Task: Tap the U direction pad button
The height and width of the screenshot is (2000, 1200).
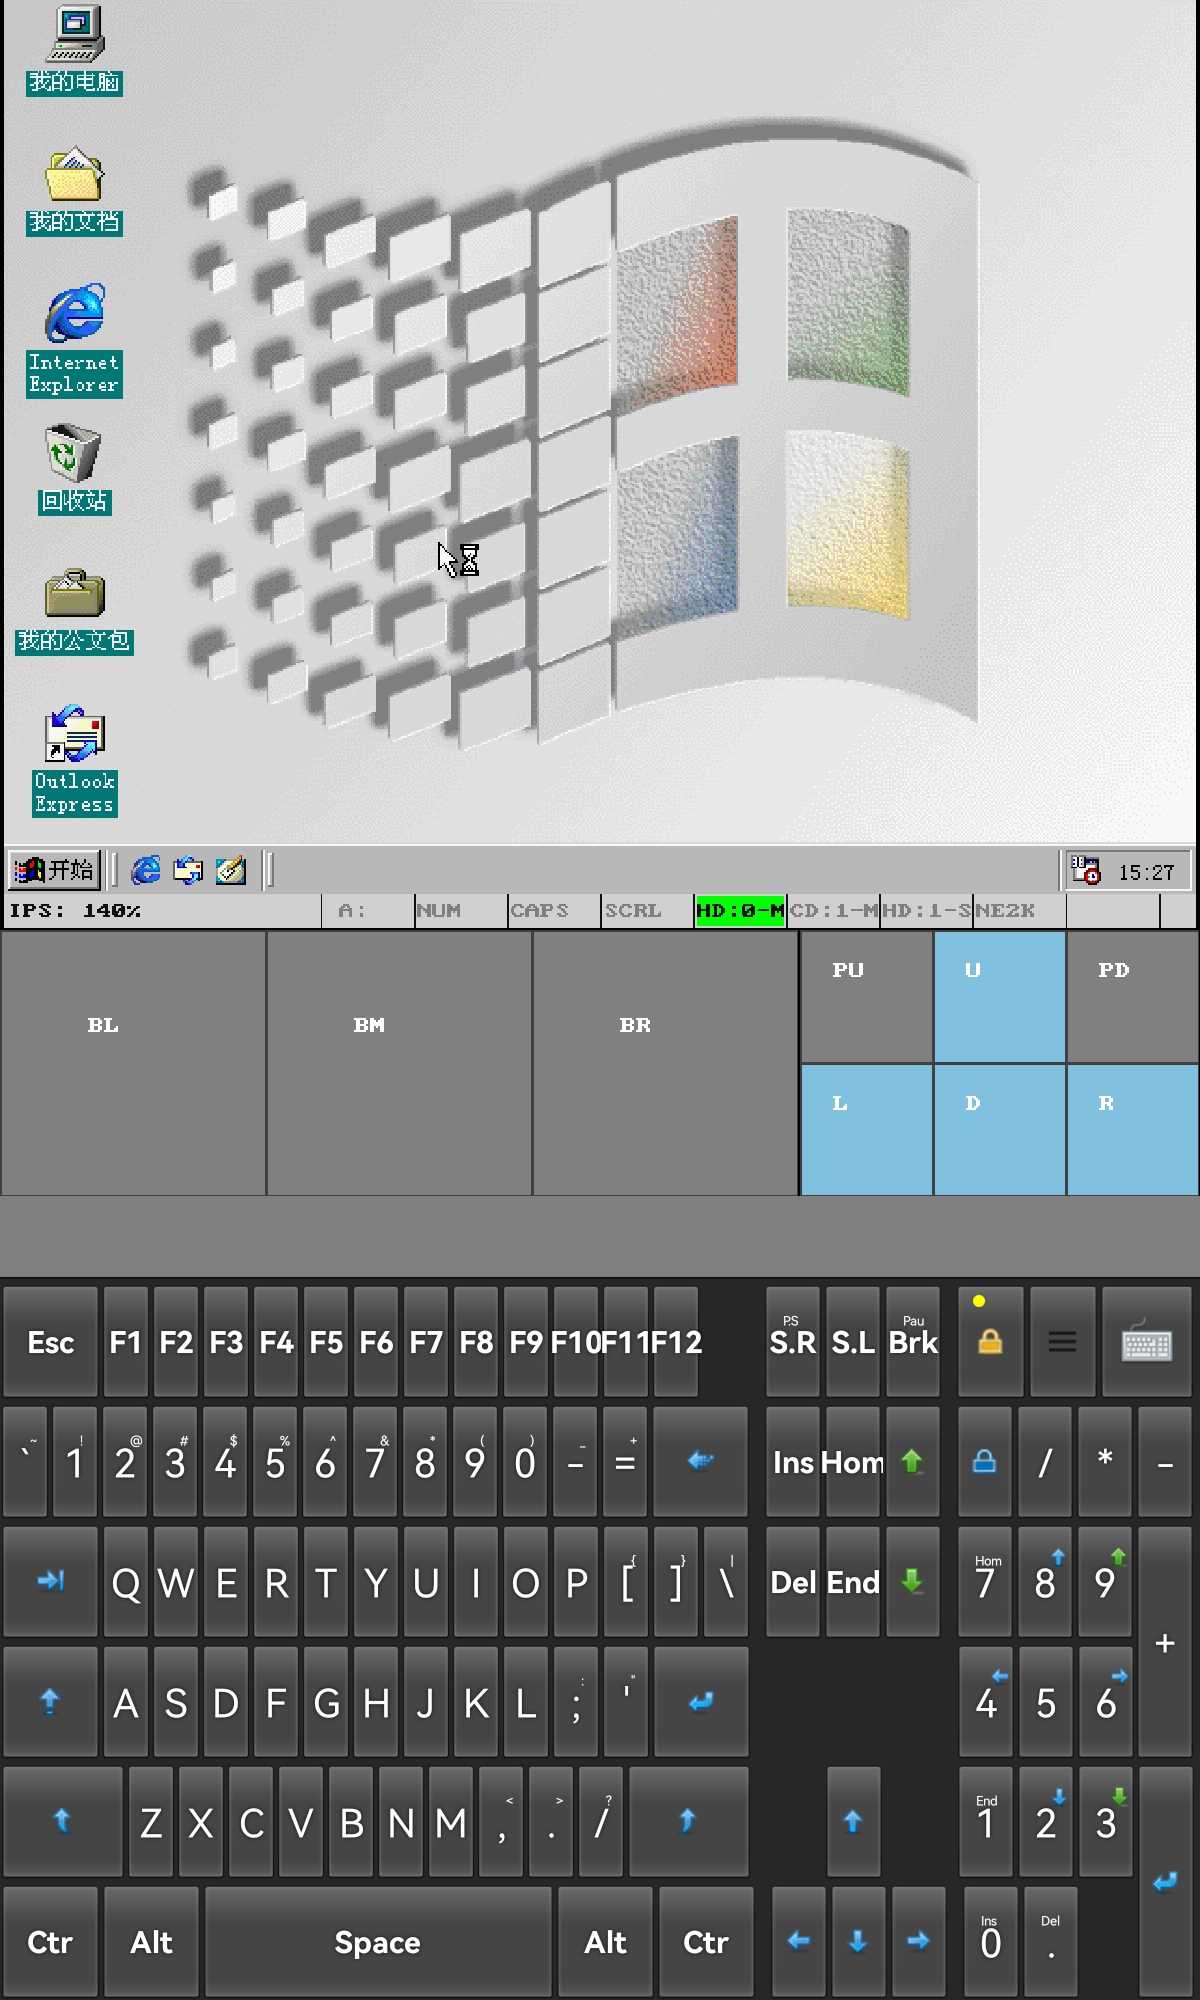Action: tap(999, 997)
